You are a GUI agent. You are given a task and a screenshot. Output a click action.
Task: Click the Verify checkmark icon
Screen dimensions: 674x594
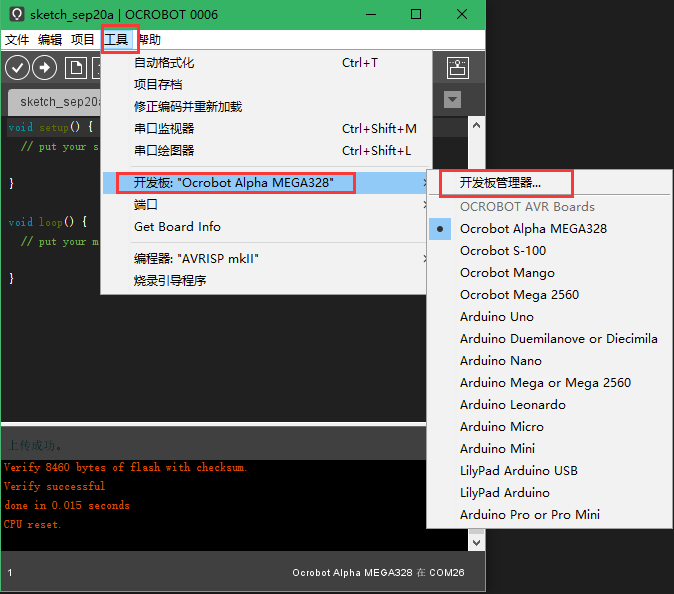point(17,67)
